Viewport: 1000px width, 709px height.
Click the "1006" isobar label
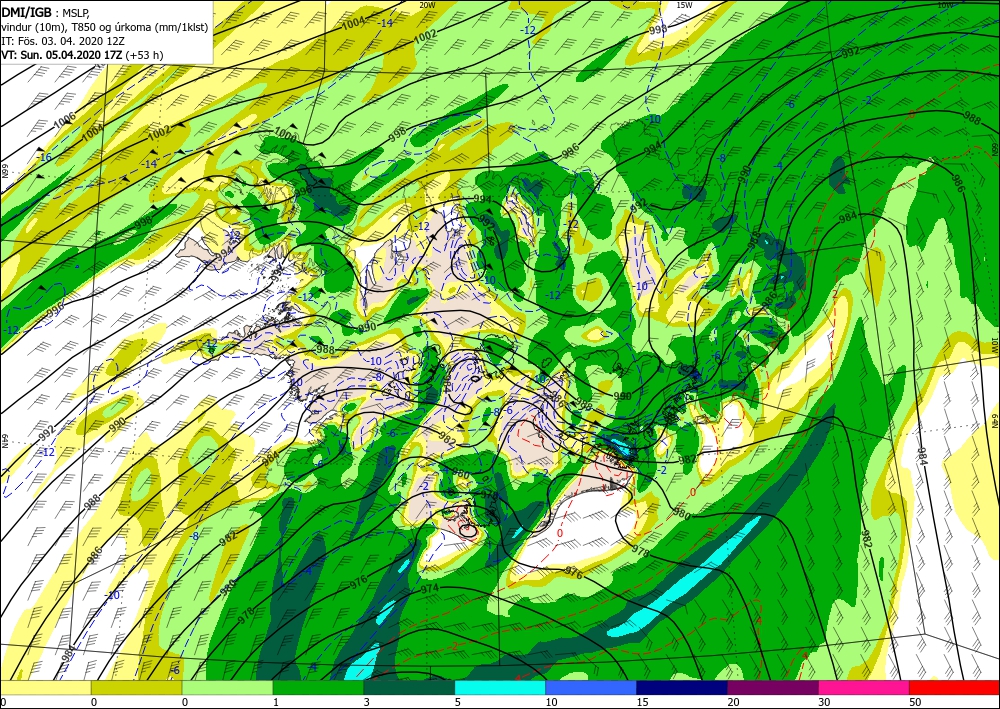click(x=64, y=119)
